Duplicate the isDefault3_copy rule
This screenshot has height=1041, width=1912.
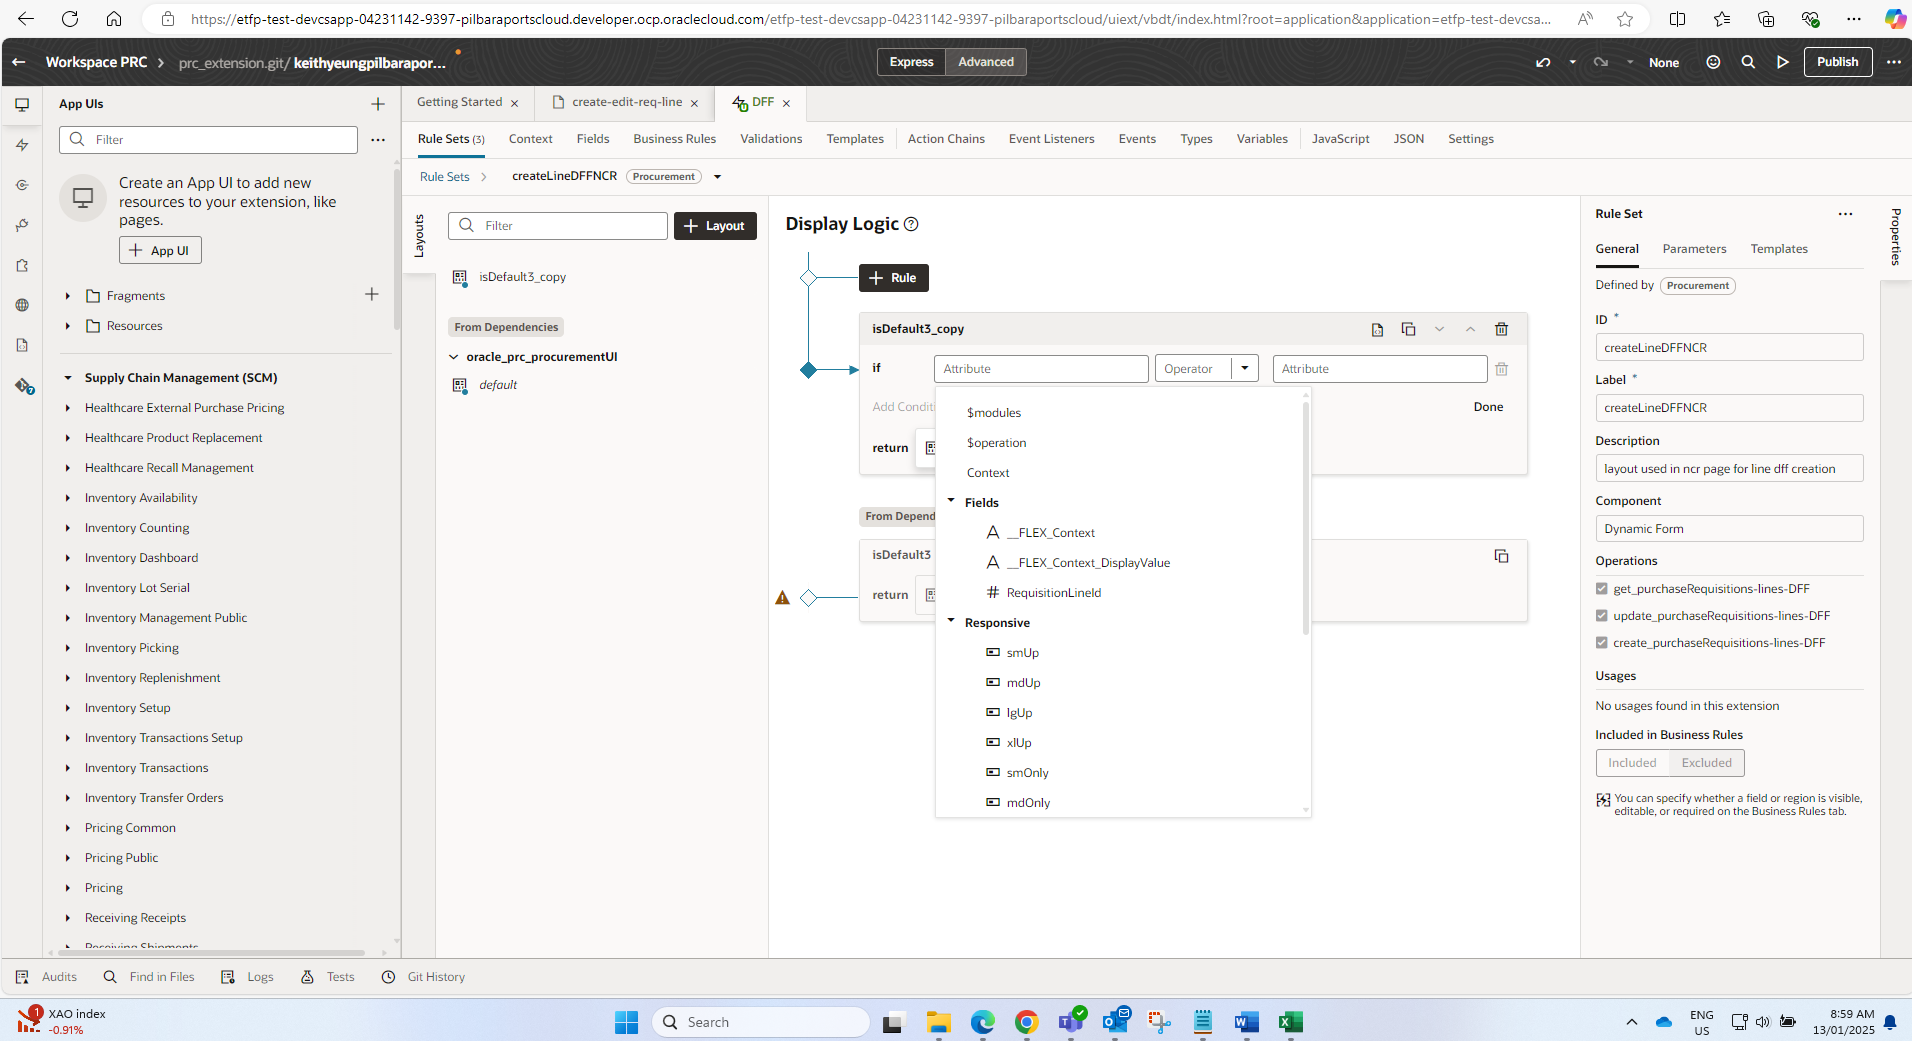[x=1408, y=329]
